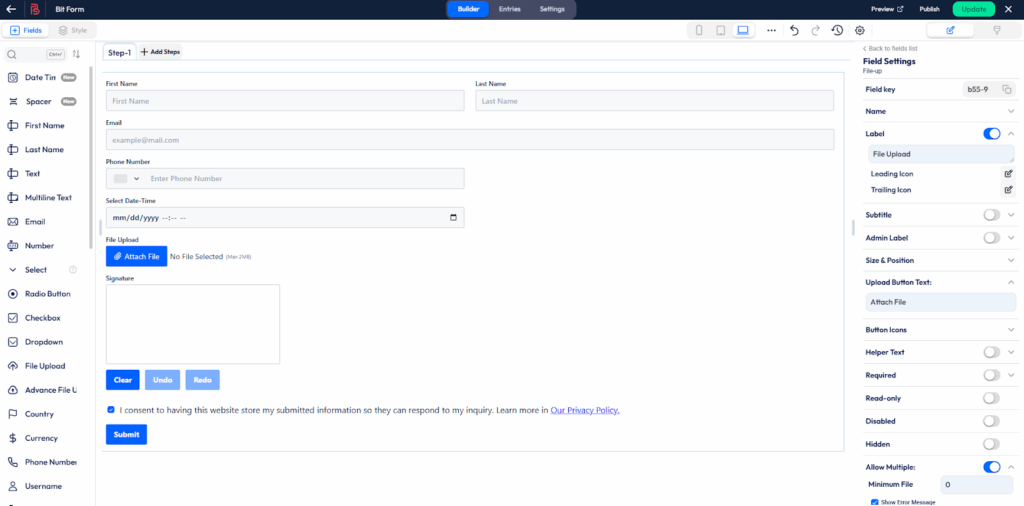Click the Email input field in the form
The width and height of the screenshot is (1024, 506).
(x=470, y=140)
